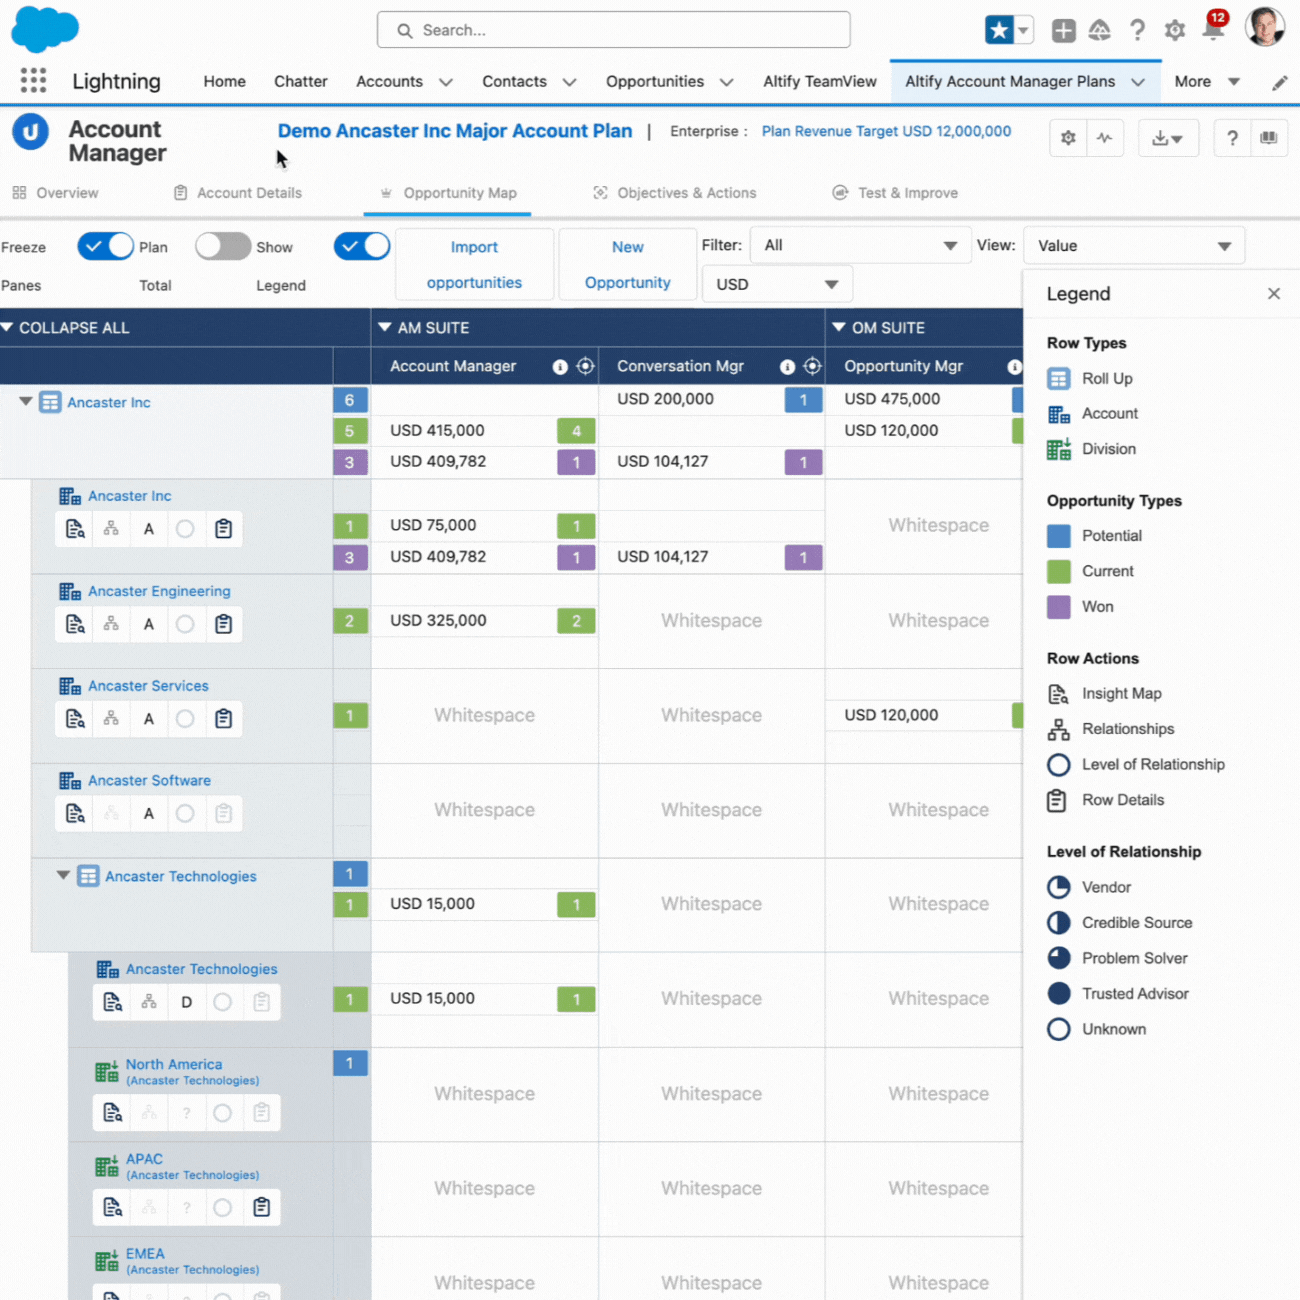Open the App Launcher grid
This screenshot has height=1300, width=1300.
33,81
